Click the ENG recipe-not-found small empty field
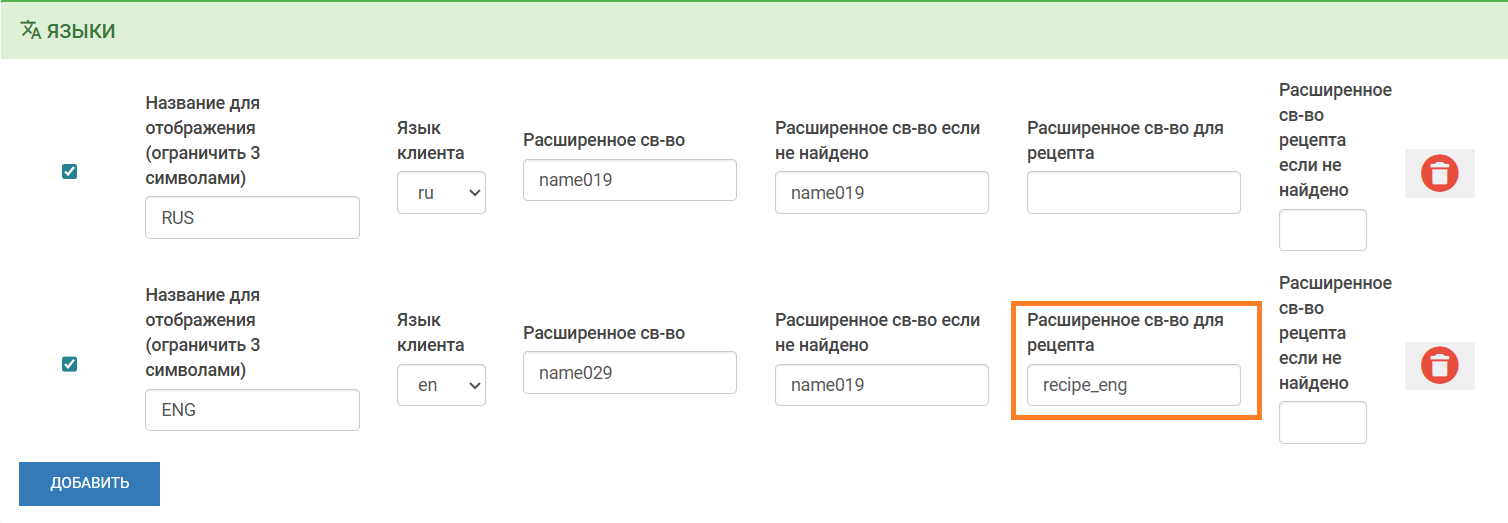The height and width of the screenshot is (523, 1508). (1322, 422)
